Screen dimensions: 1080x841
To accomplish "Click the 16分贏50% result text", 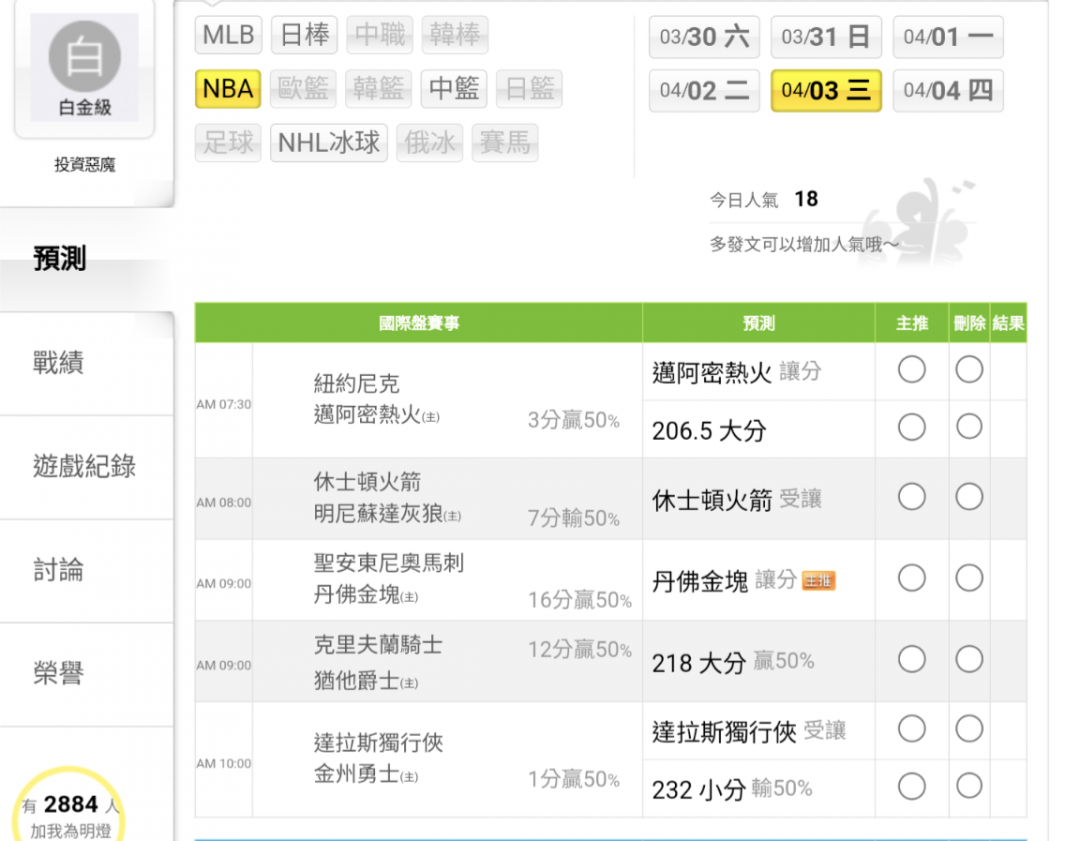I will [579, 600].
